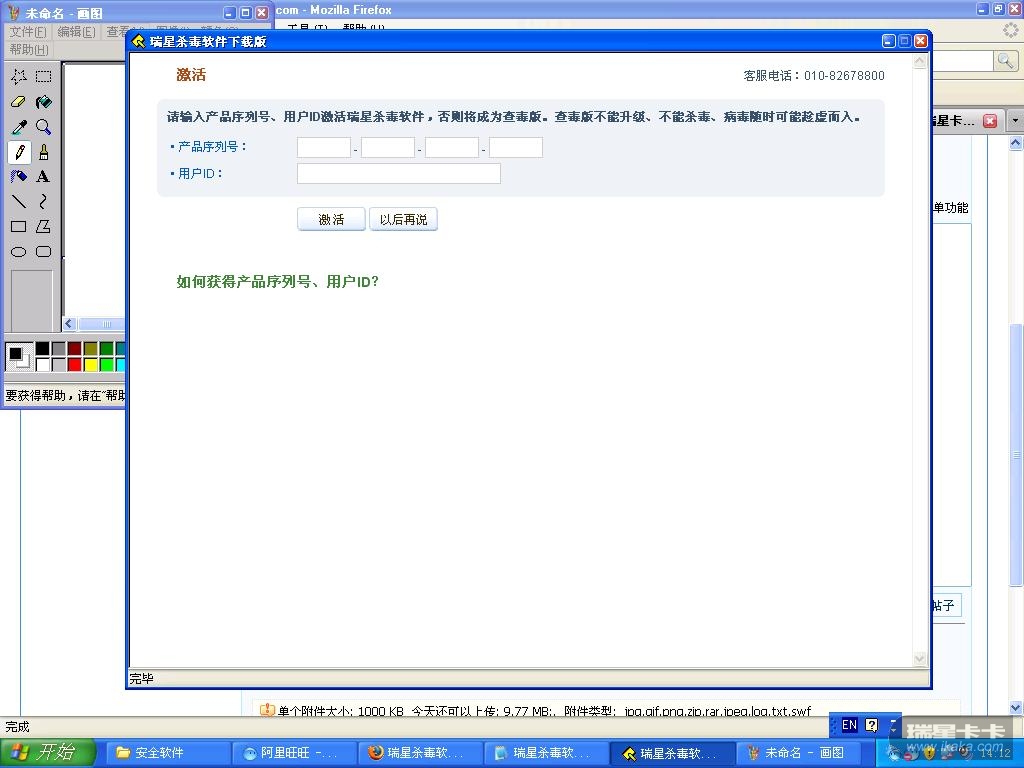Select the Free-Form Select tool in Paint
Viewport: 1024px width, 768px height.
[18, 76]
